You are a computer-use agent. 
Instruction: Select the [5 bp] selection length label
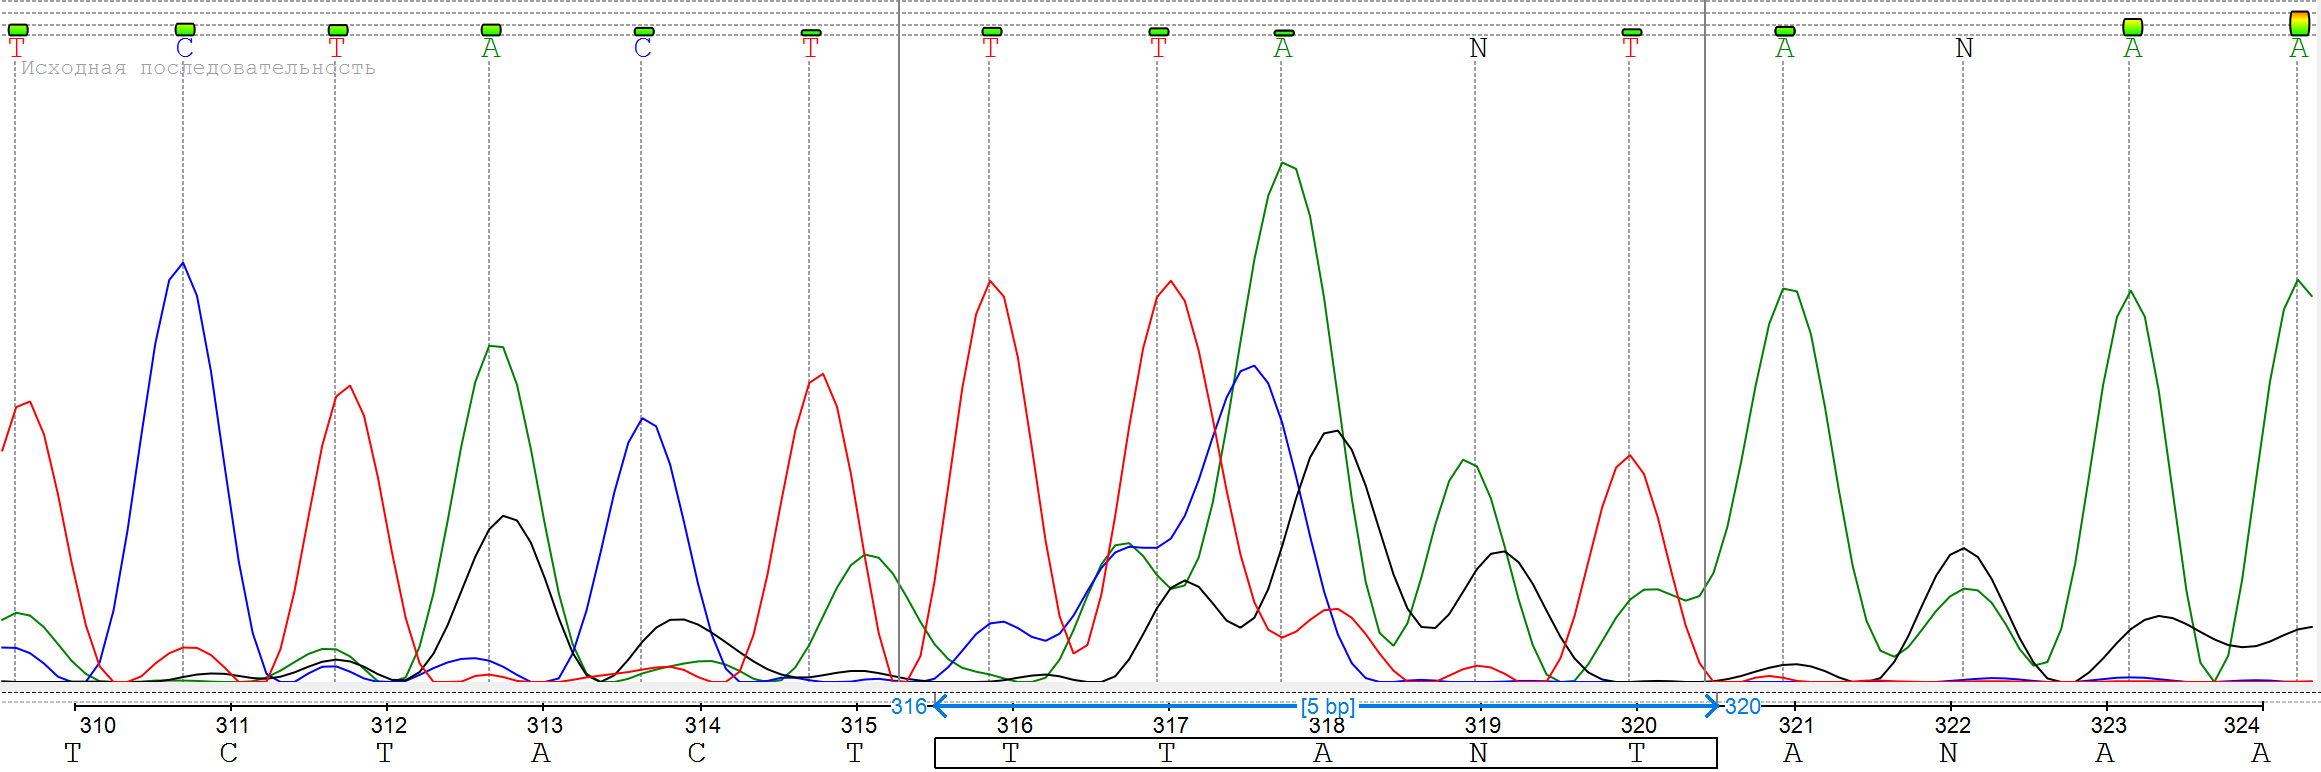click(x=1327, y=707)
